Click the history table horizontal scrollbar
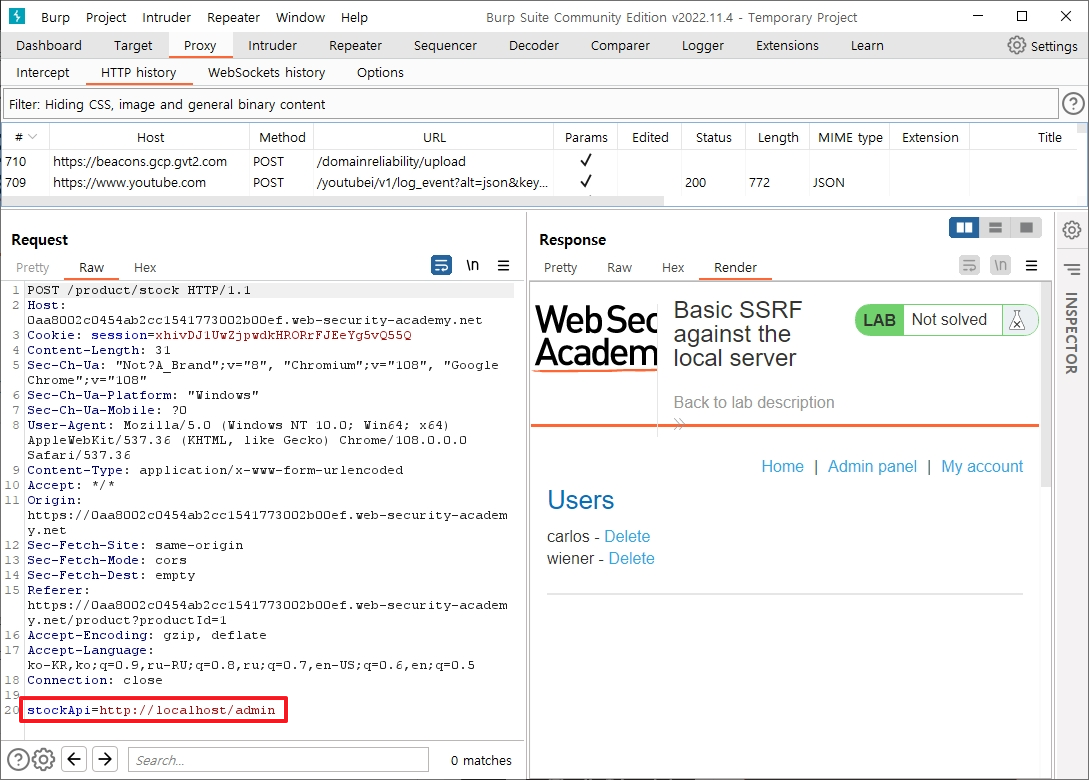The height and width of the screenshot is (780, 1089). click(333, 201)
